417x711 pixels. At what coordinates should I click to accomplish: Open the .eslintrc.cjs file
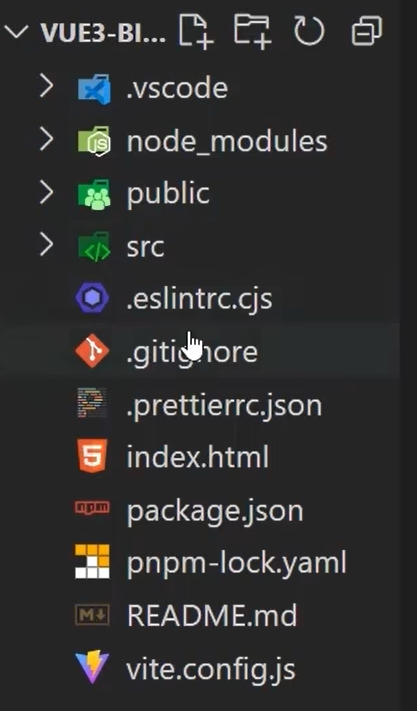(x=199, y=299)
